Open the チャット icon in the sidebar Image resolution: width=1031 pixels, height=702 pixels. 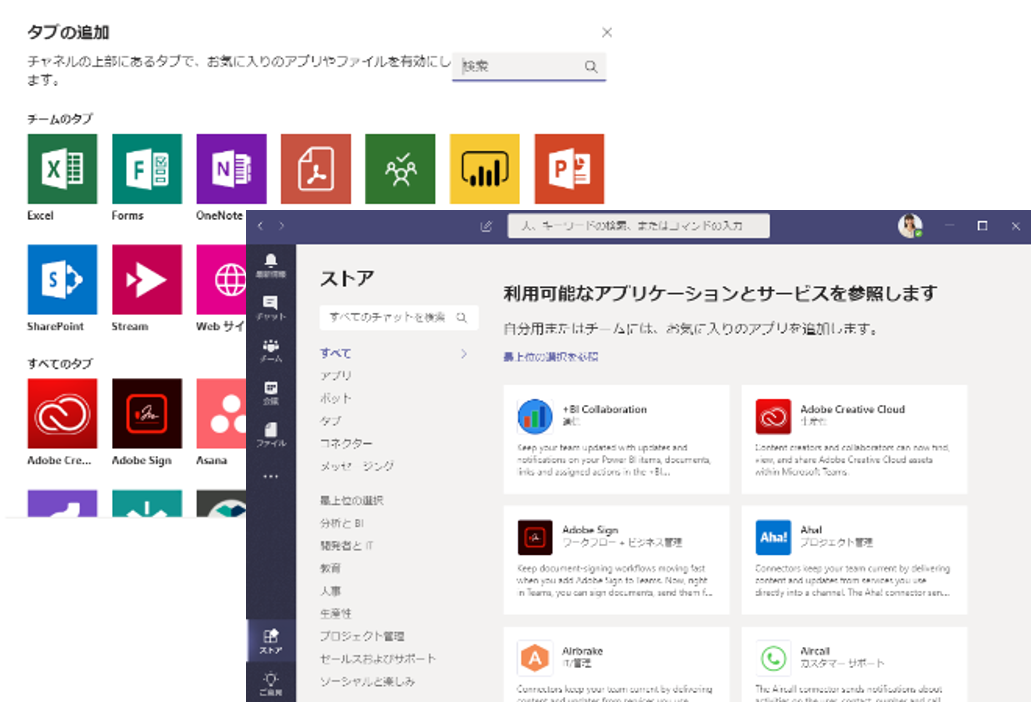[x=270, y=307]
